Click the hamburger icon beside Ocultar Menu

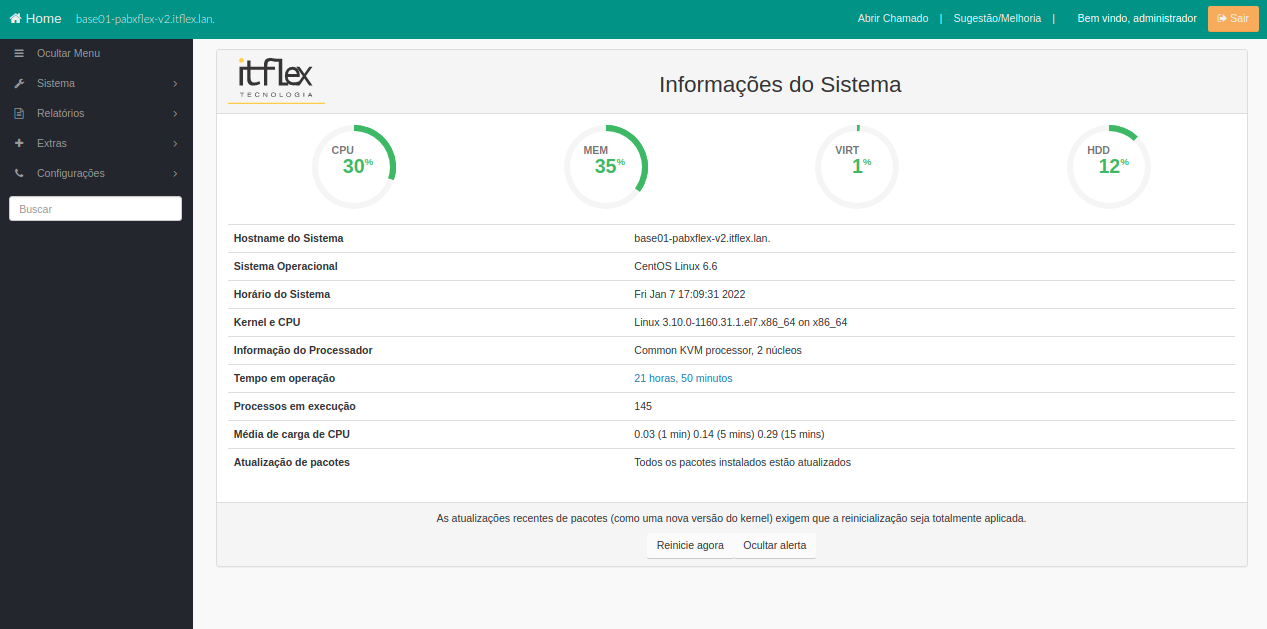[19, 53]
